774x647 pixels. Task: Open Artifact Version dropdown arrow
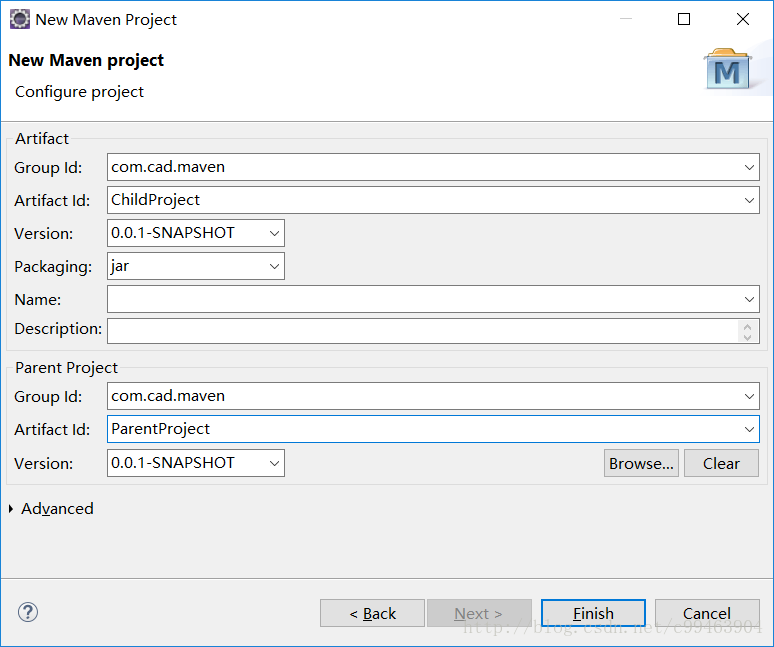pos(274,233)
